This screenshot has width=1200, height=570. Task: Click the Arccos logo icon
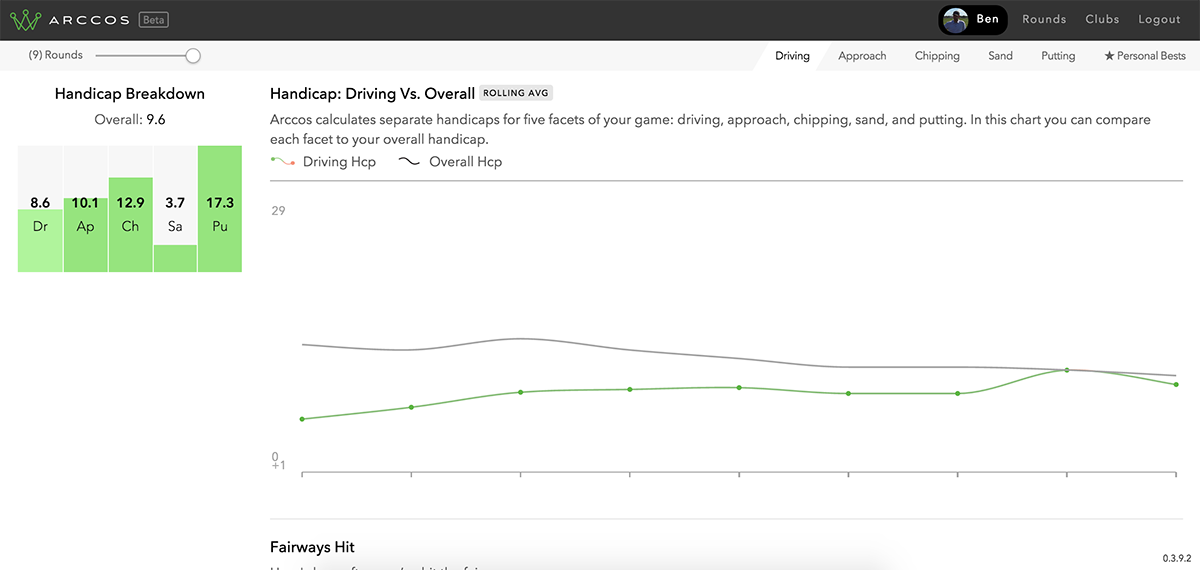[25, 20]
